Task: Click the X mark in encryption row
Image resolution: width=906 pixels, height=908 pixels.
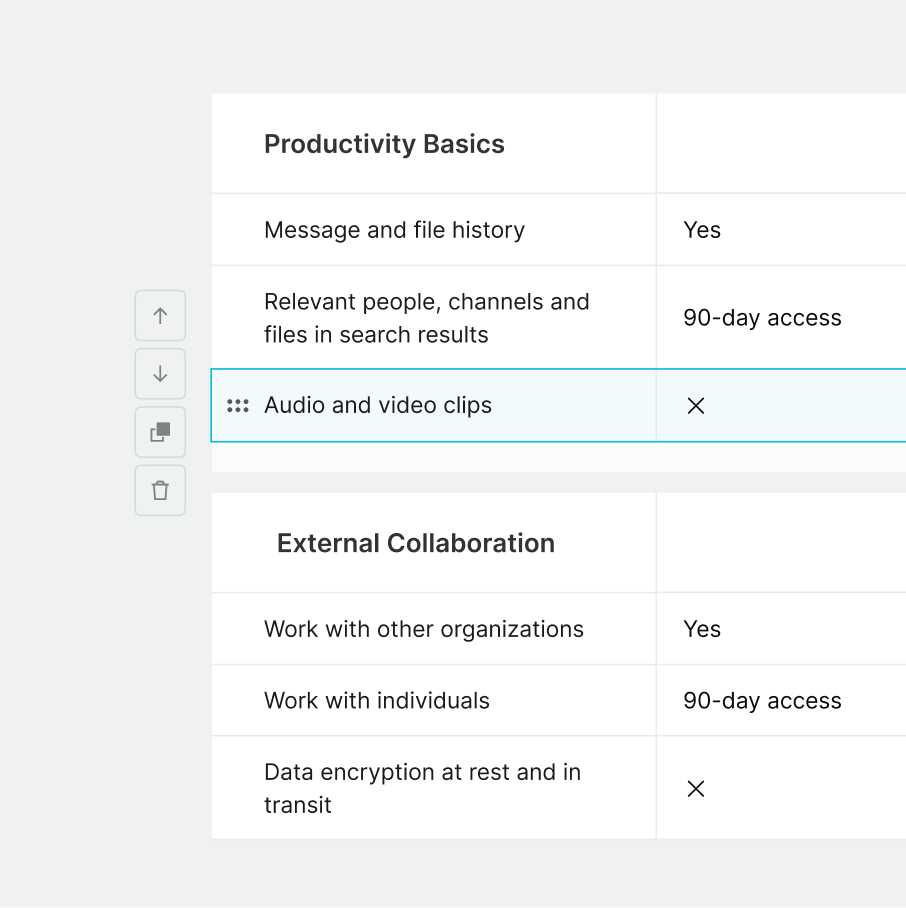Action: 696,789
